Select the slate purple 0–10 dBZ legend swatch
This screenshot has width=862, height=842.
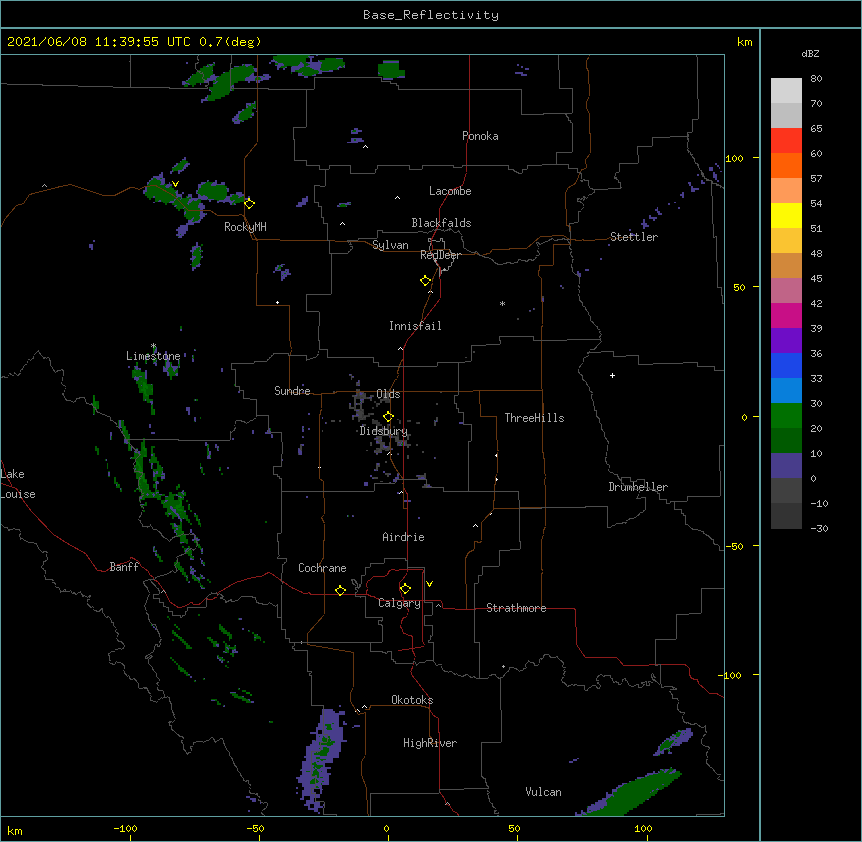pos(786,466)
